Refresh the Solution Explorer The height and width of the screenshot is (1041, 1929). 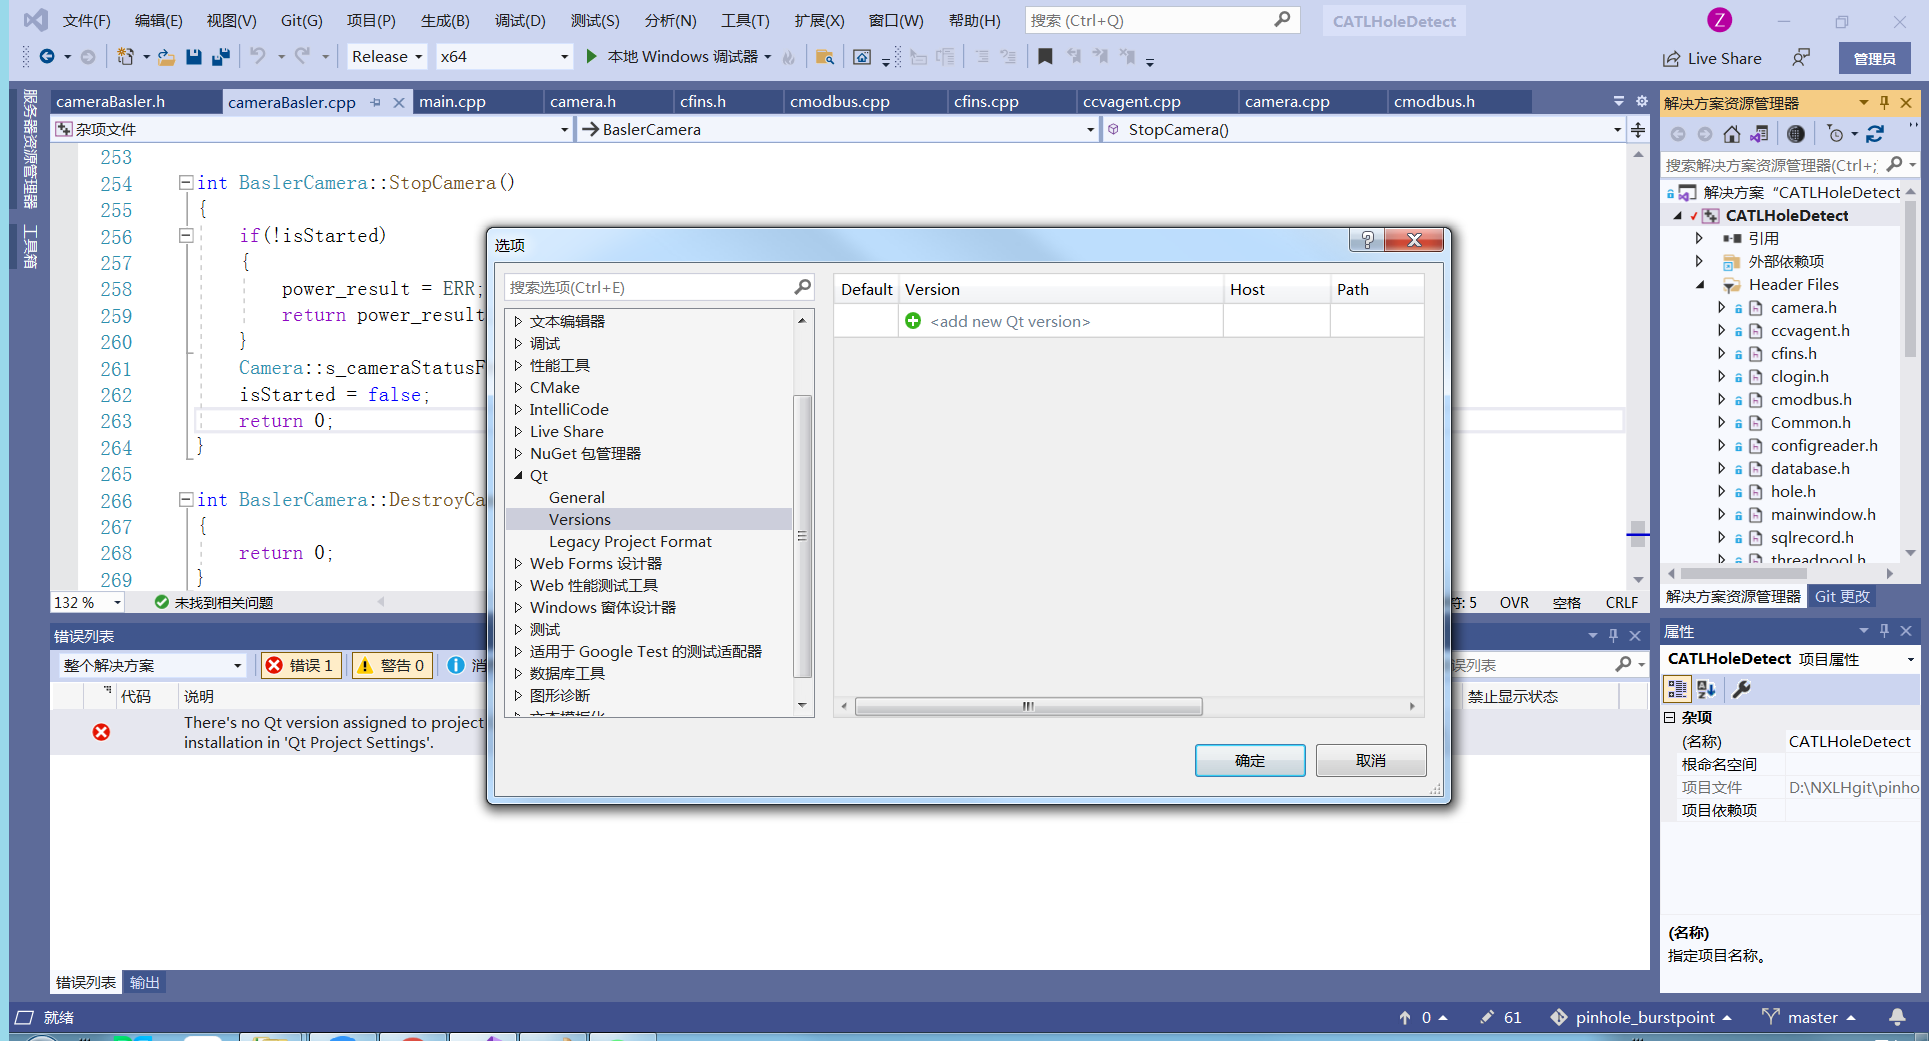(1875, 133)
